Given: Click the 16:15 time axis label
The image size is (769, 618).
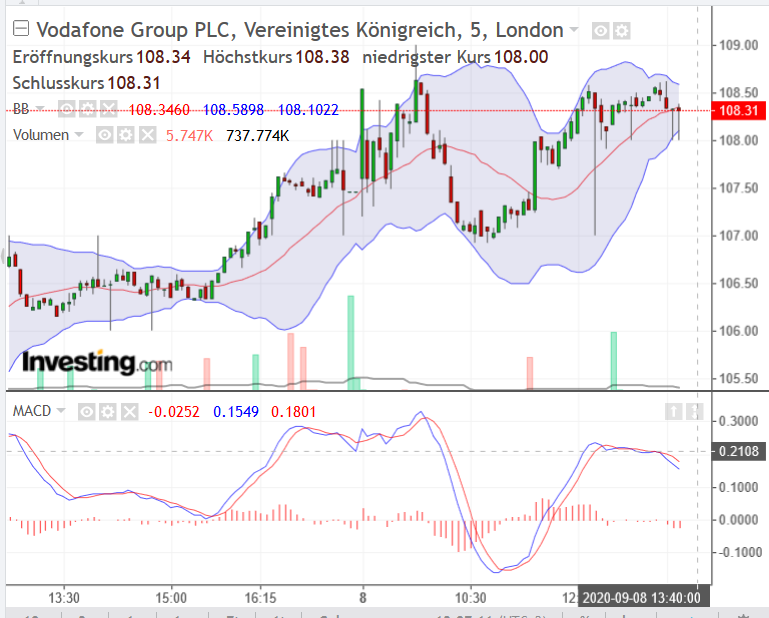Looking at the screenshot, I should (260, 598).
